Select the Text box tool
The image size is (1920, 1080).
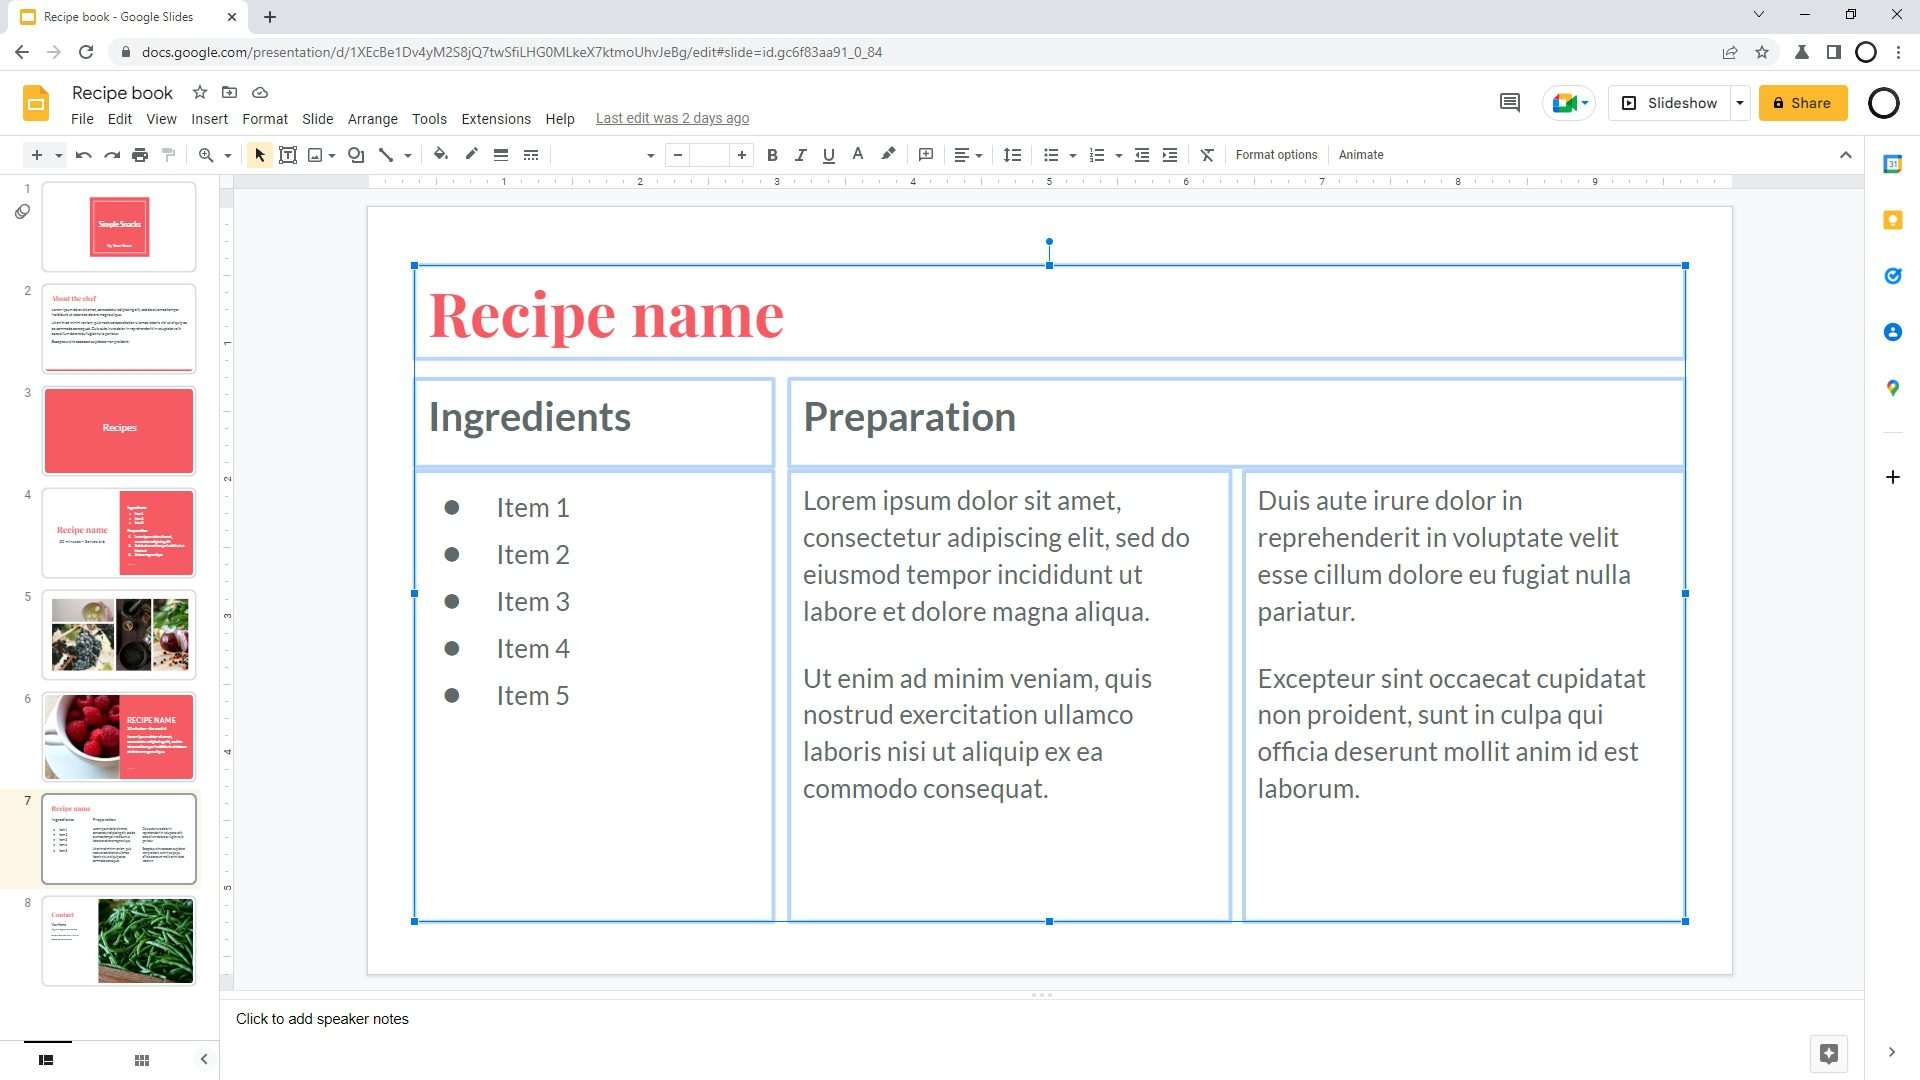click(288, 155)
